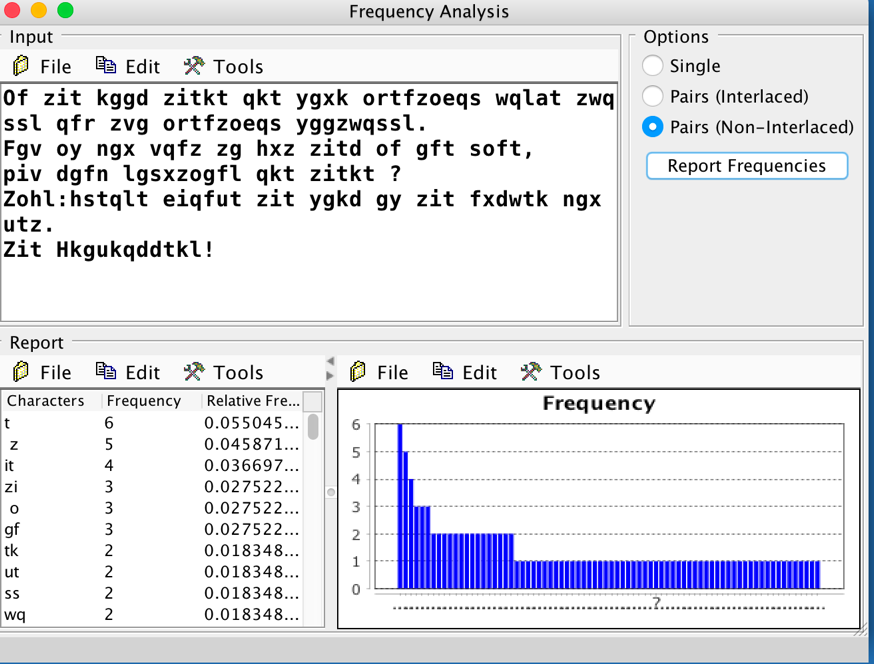Choose Pairs (Interlaced) option
874x664 pixels.
653,97
